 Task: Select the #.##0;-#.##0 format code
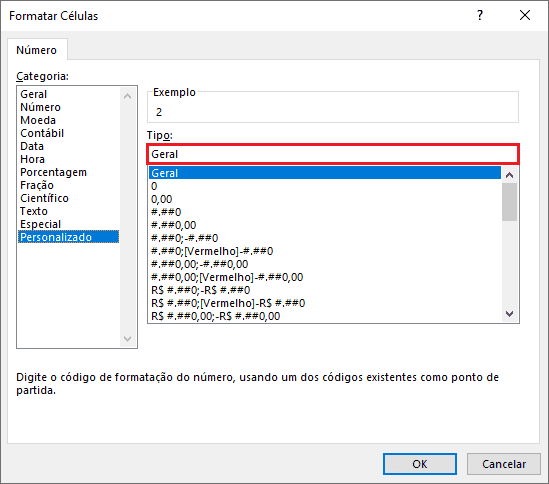(325, 238)
